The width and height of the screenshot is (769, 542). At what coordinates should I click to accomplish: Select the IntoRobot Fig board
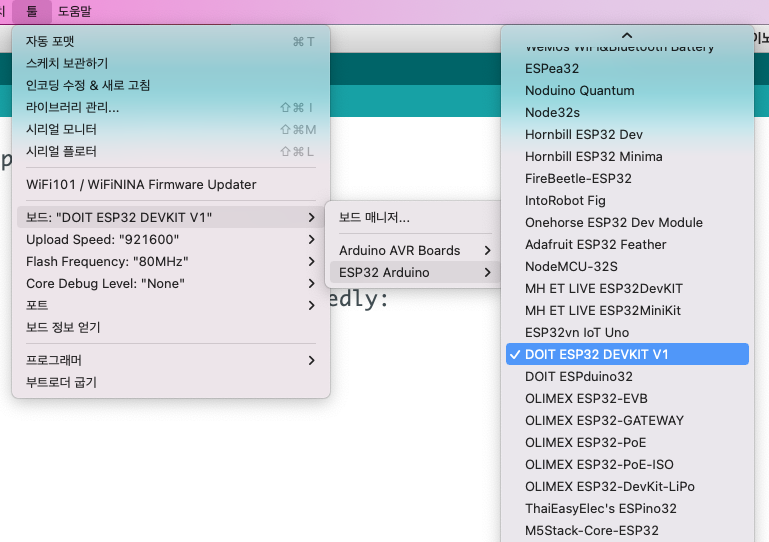click(x=627, y=201)
